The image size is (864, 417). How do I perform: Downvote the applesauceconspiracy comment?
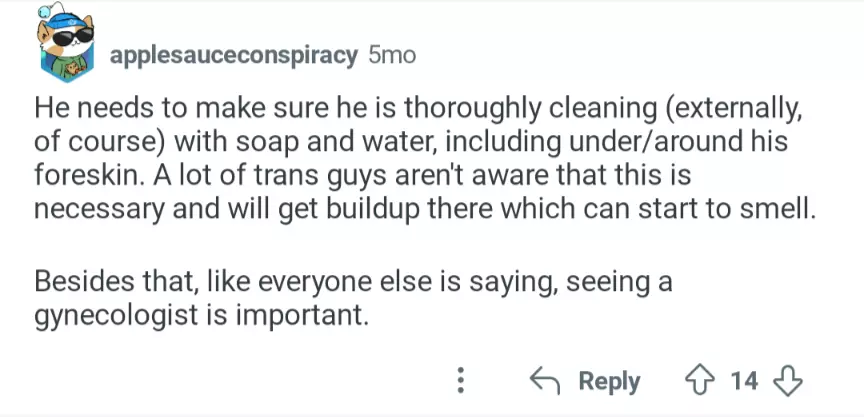(x=789, y=381)
